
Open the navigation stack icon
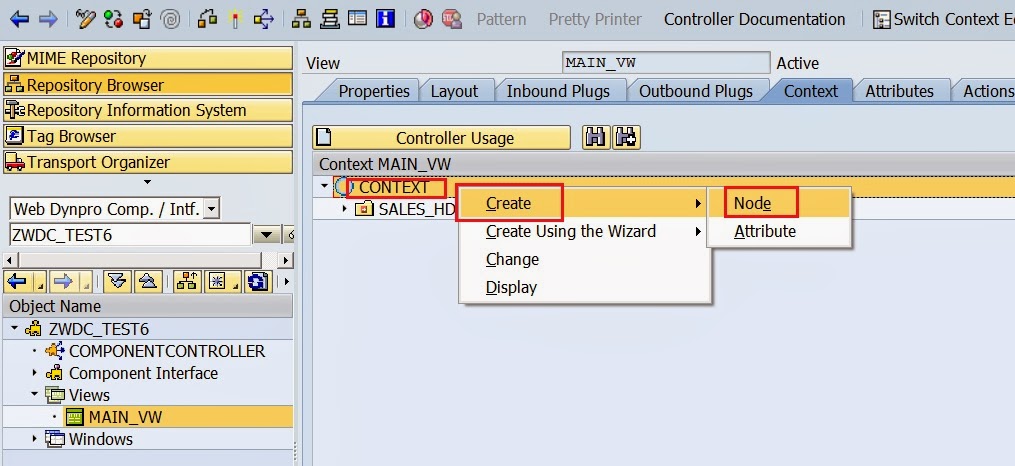pyautogui.click(x=329, y=19)
